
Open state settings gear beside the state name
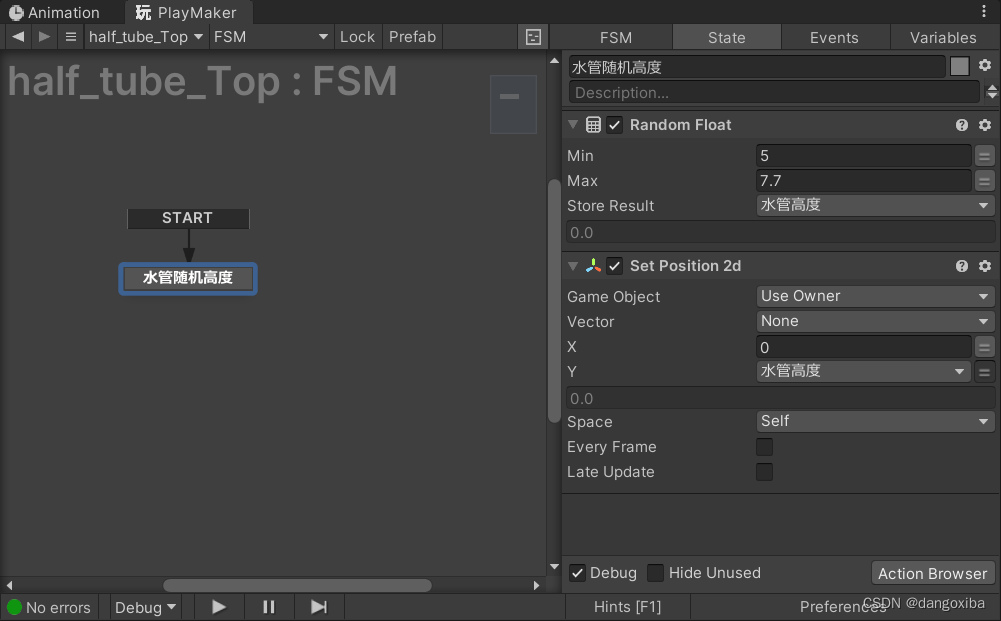pos(985,66)
